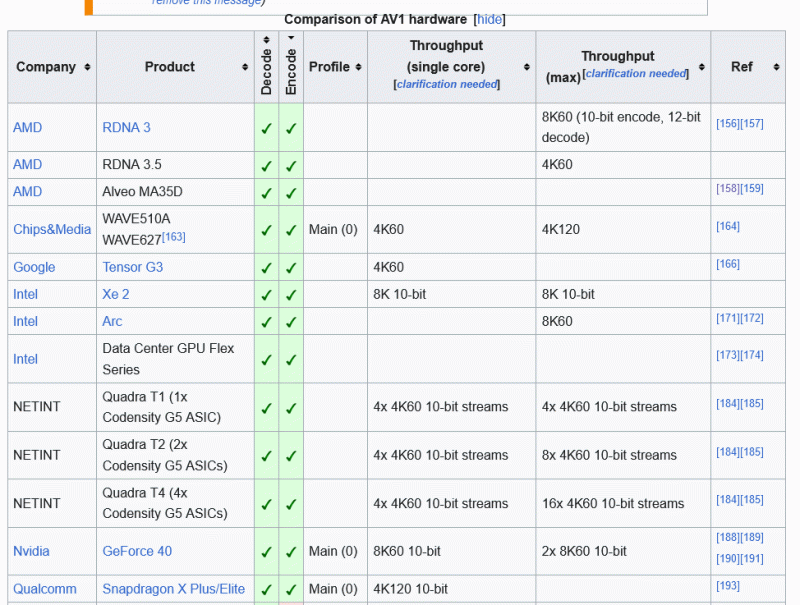Sort table by Product column arrows
Screen dimensions: 800x605
(x=245, y=67)
